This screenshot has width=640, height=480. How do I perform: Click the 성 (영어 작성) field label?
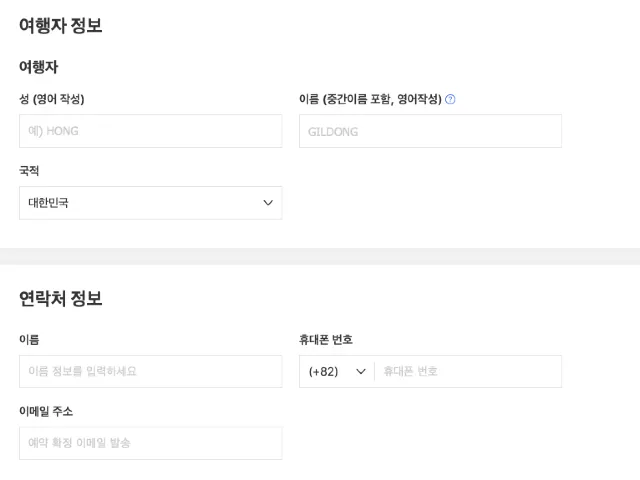(x=51, y=99)
